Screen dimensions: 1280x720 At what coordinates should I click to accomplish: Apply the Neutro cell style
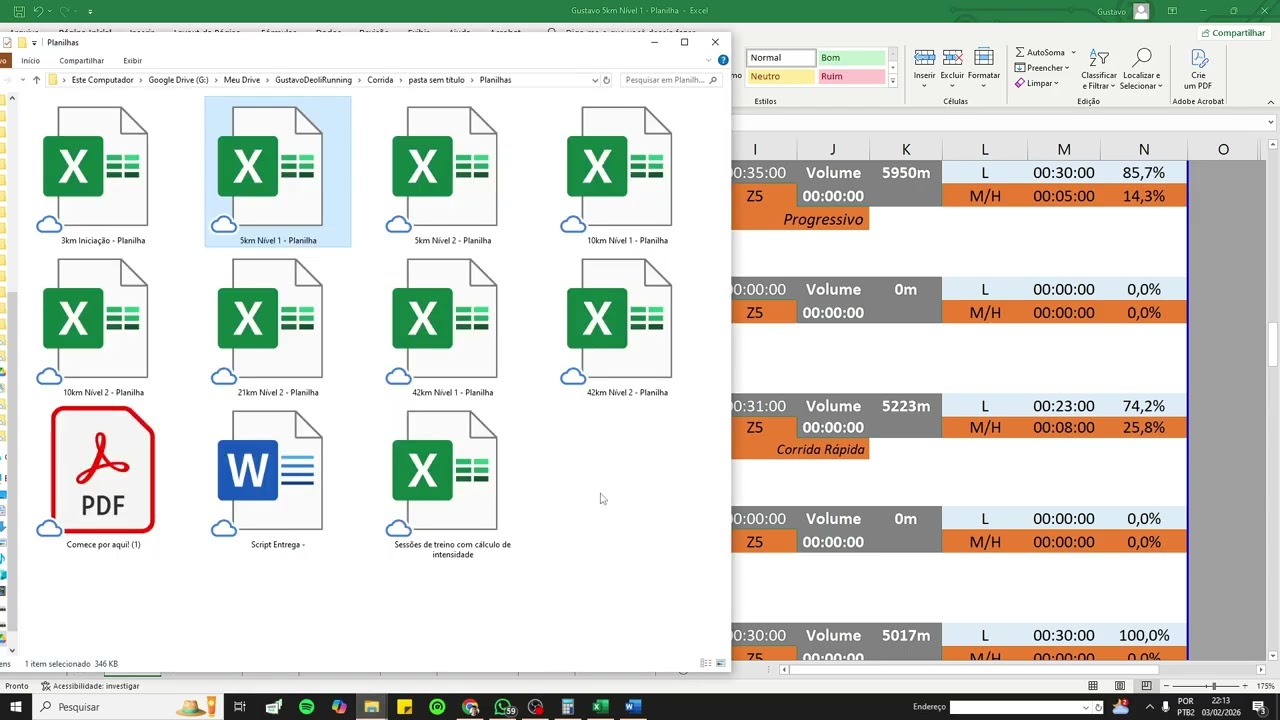click(781, 76)
